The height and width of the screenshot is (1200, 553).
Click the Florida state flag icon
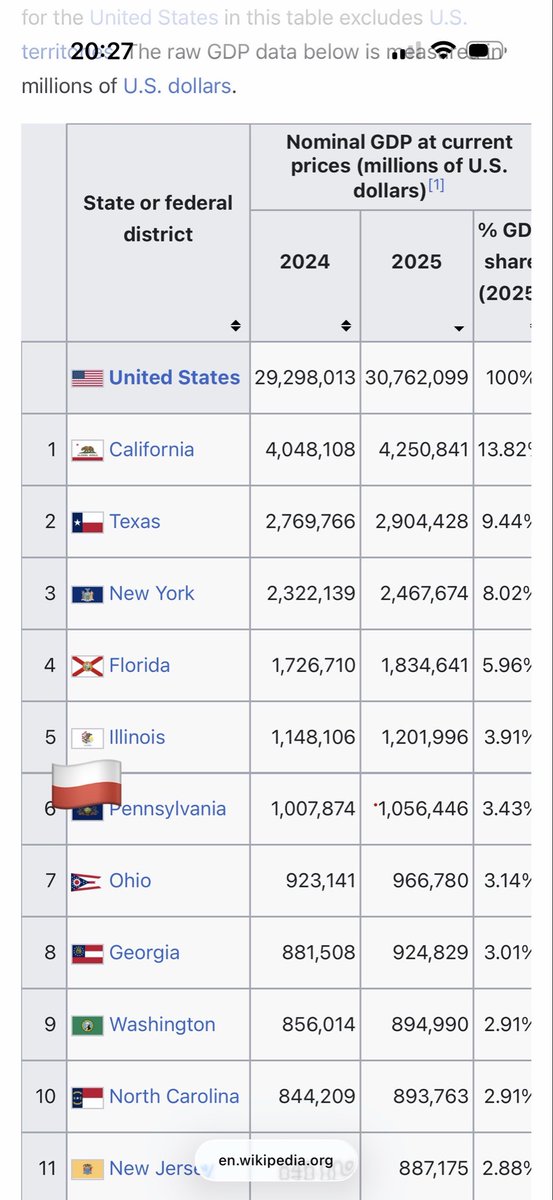click(87, 666)
